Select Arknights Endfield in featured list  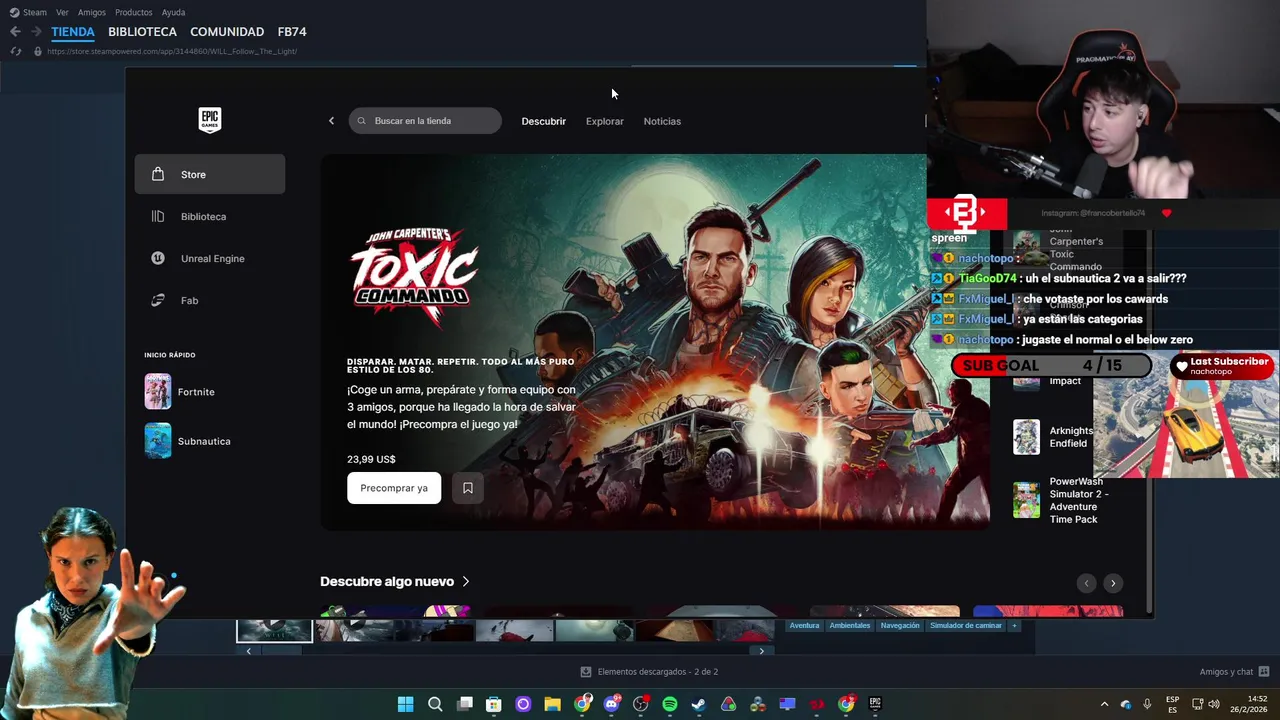[1055, 437]
